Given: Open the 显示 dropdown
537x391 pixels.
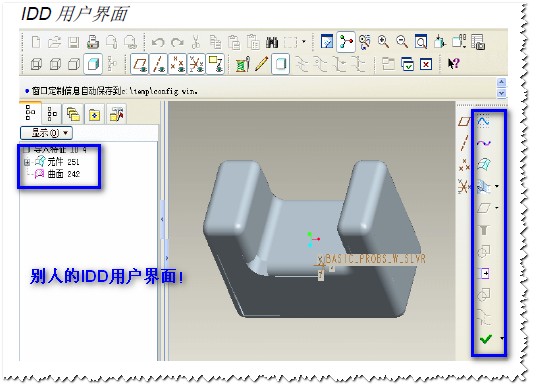Looking at the screenshot, I should (x=47, y=133).
